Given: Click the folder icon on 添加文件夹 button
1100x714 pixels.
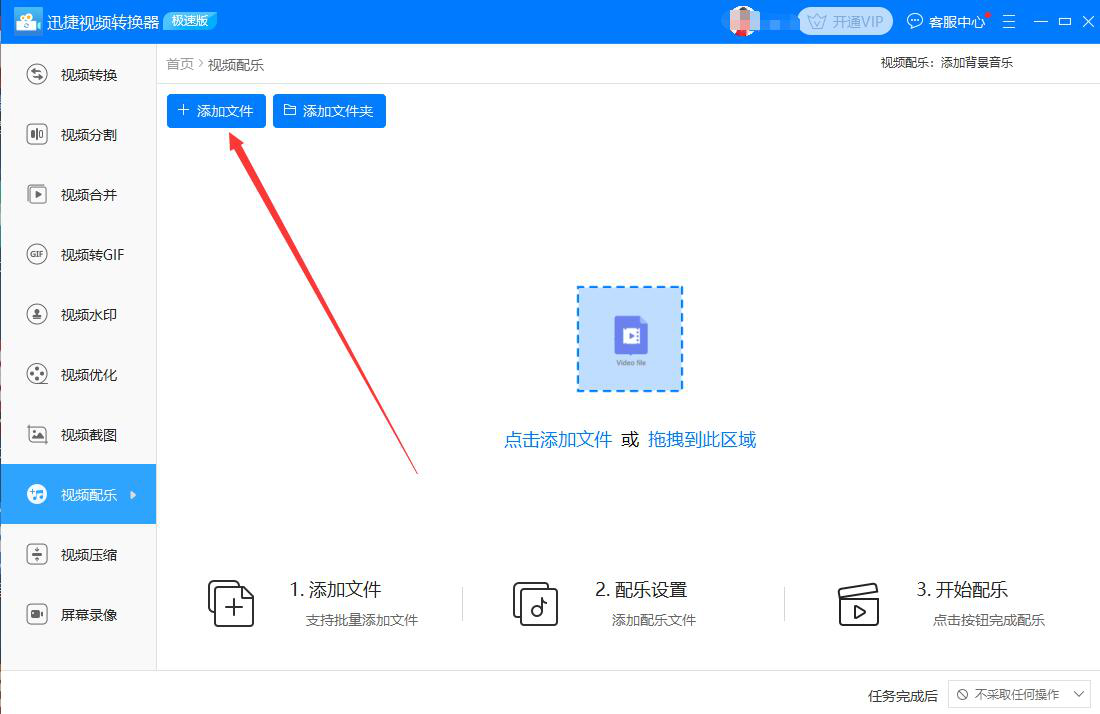Looking at the screenshot, I should (x=290, y=110).
